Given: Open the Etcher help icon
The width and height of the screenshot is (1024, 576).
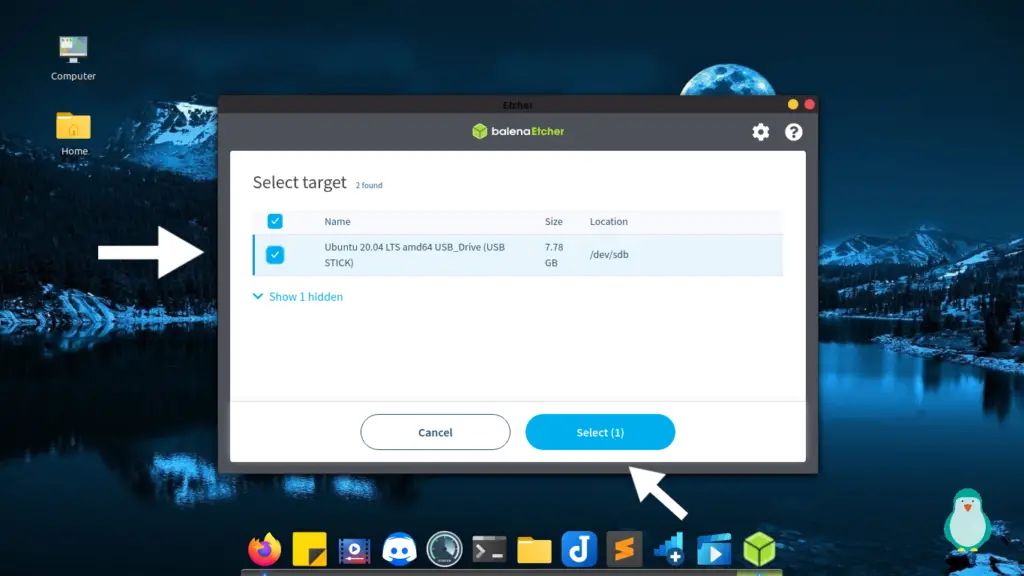Looking at the screenshot, I should tap(793, 132).
